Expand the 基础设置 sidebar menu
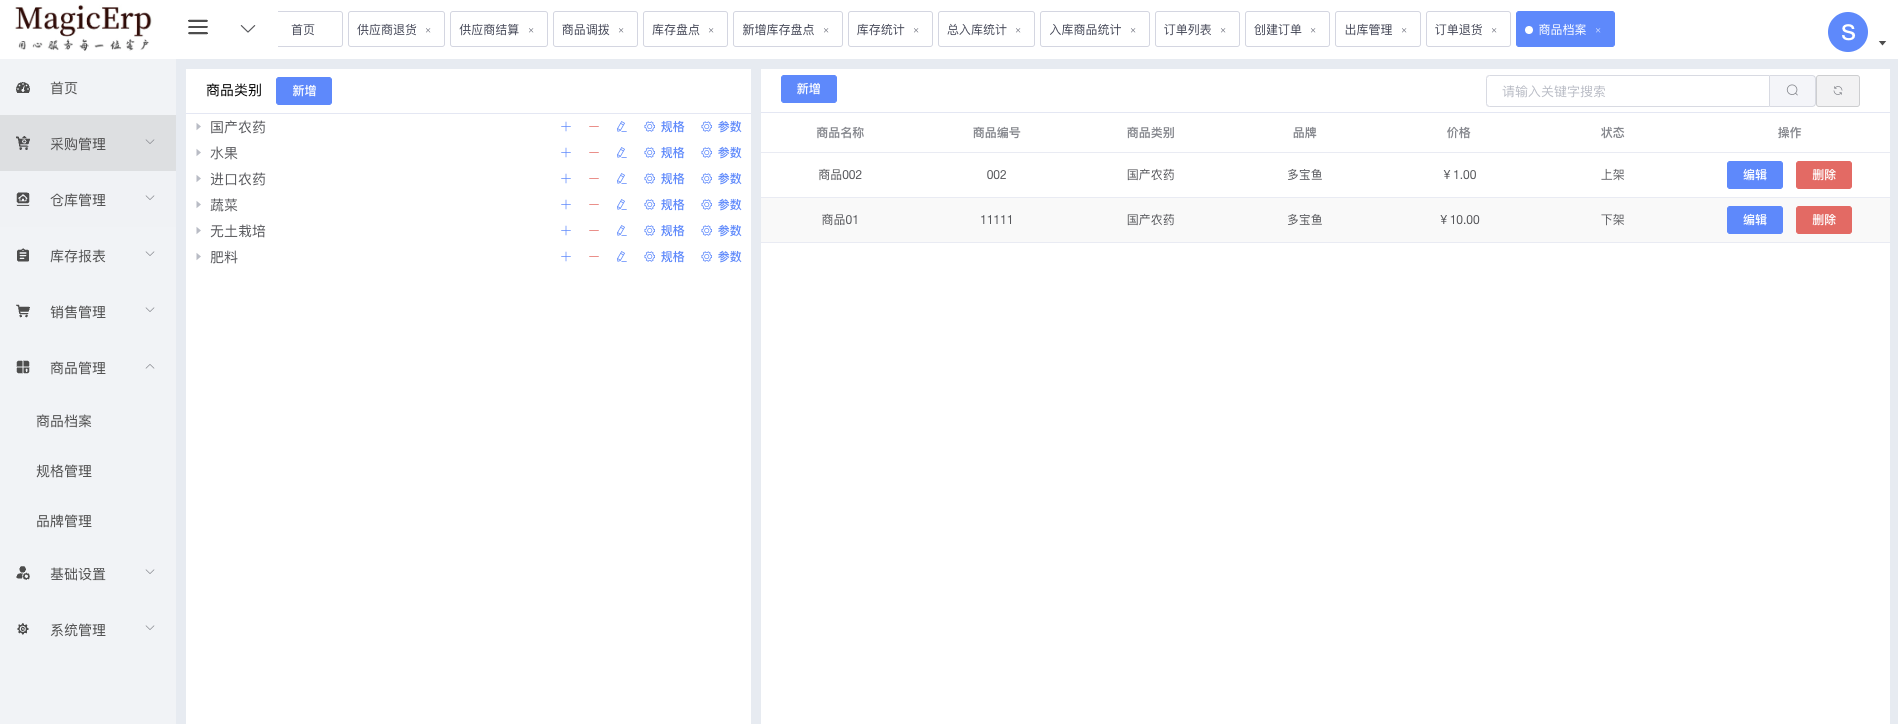Viewport: 1898px width, 724px height. (88, 573)
